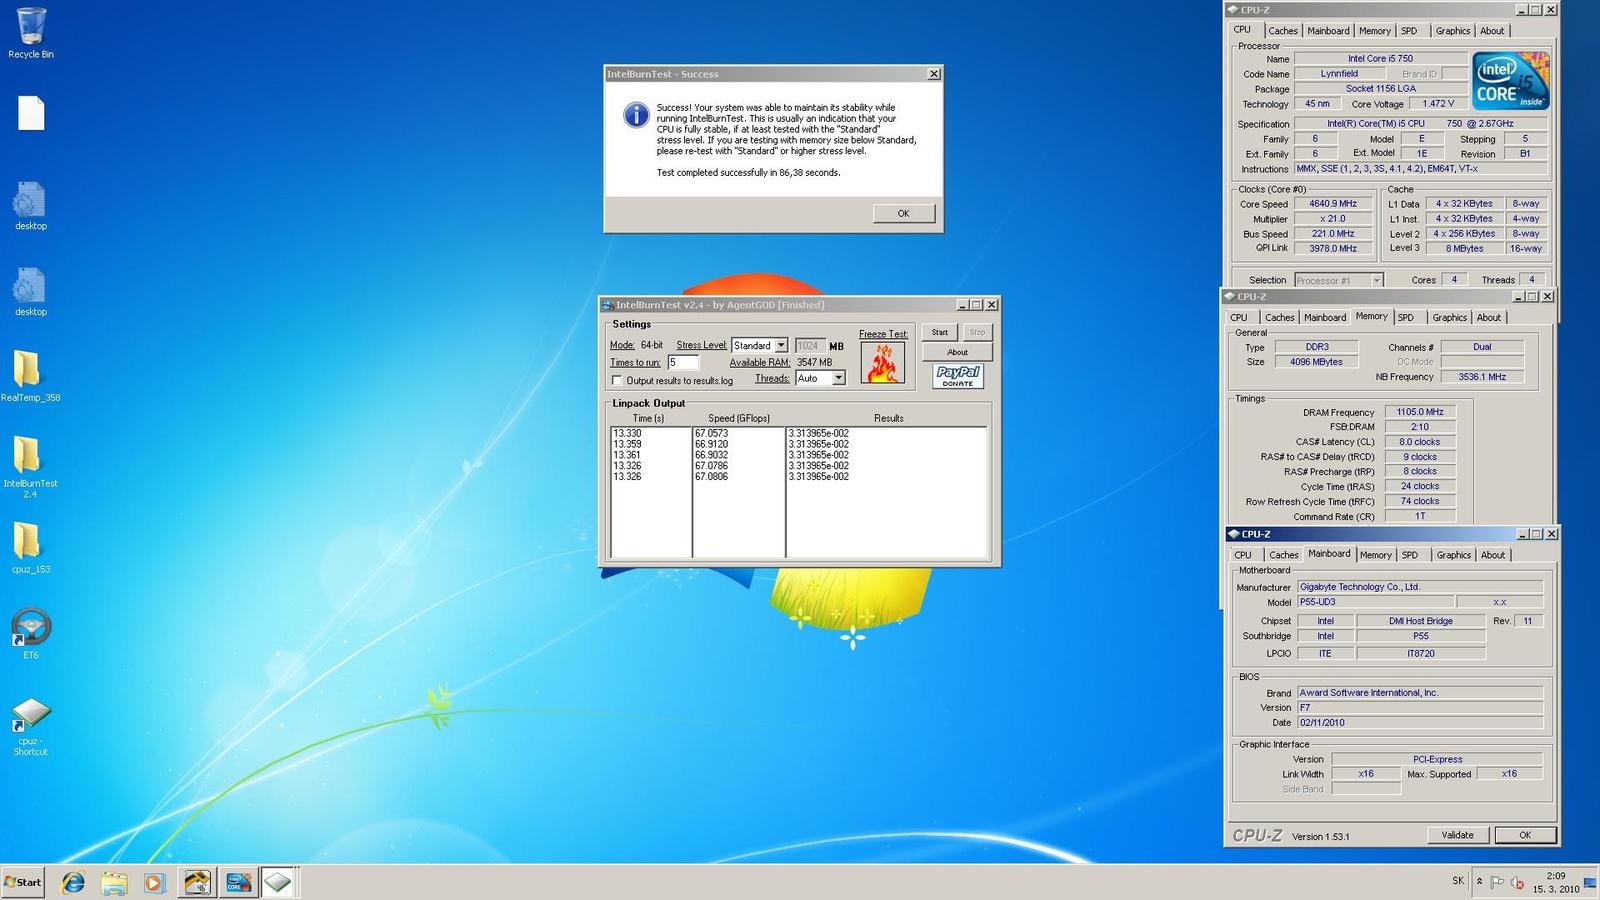Open the IntelBurnTest 2.4 desktop folder
Viewport: 1600px width, 900px height.
(x=28, y=457)
